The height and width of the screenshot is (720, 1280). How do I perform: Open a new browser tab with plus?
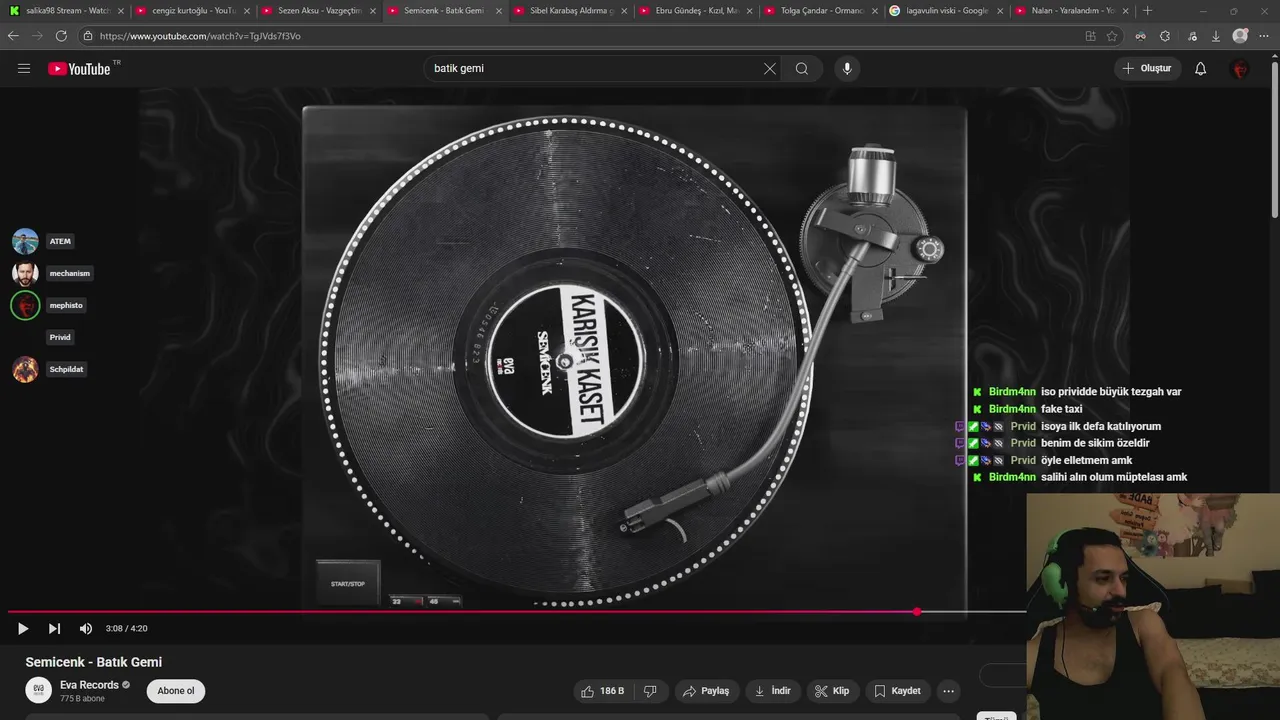pos(1147,11)
